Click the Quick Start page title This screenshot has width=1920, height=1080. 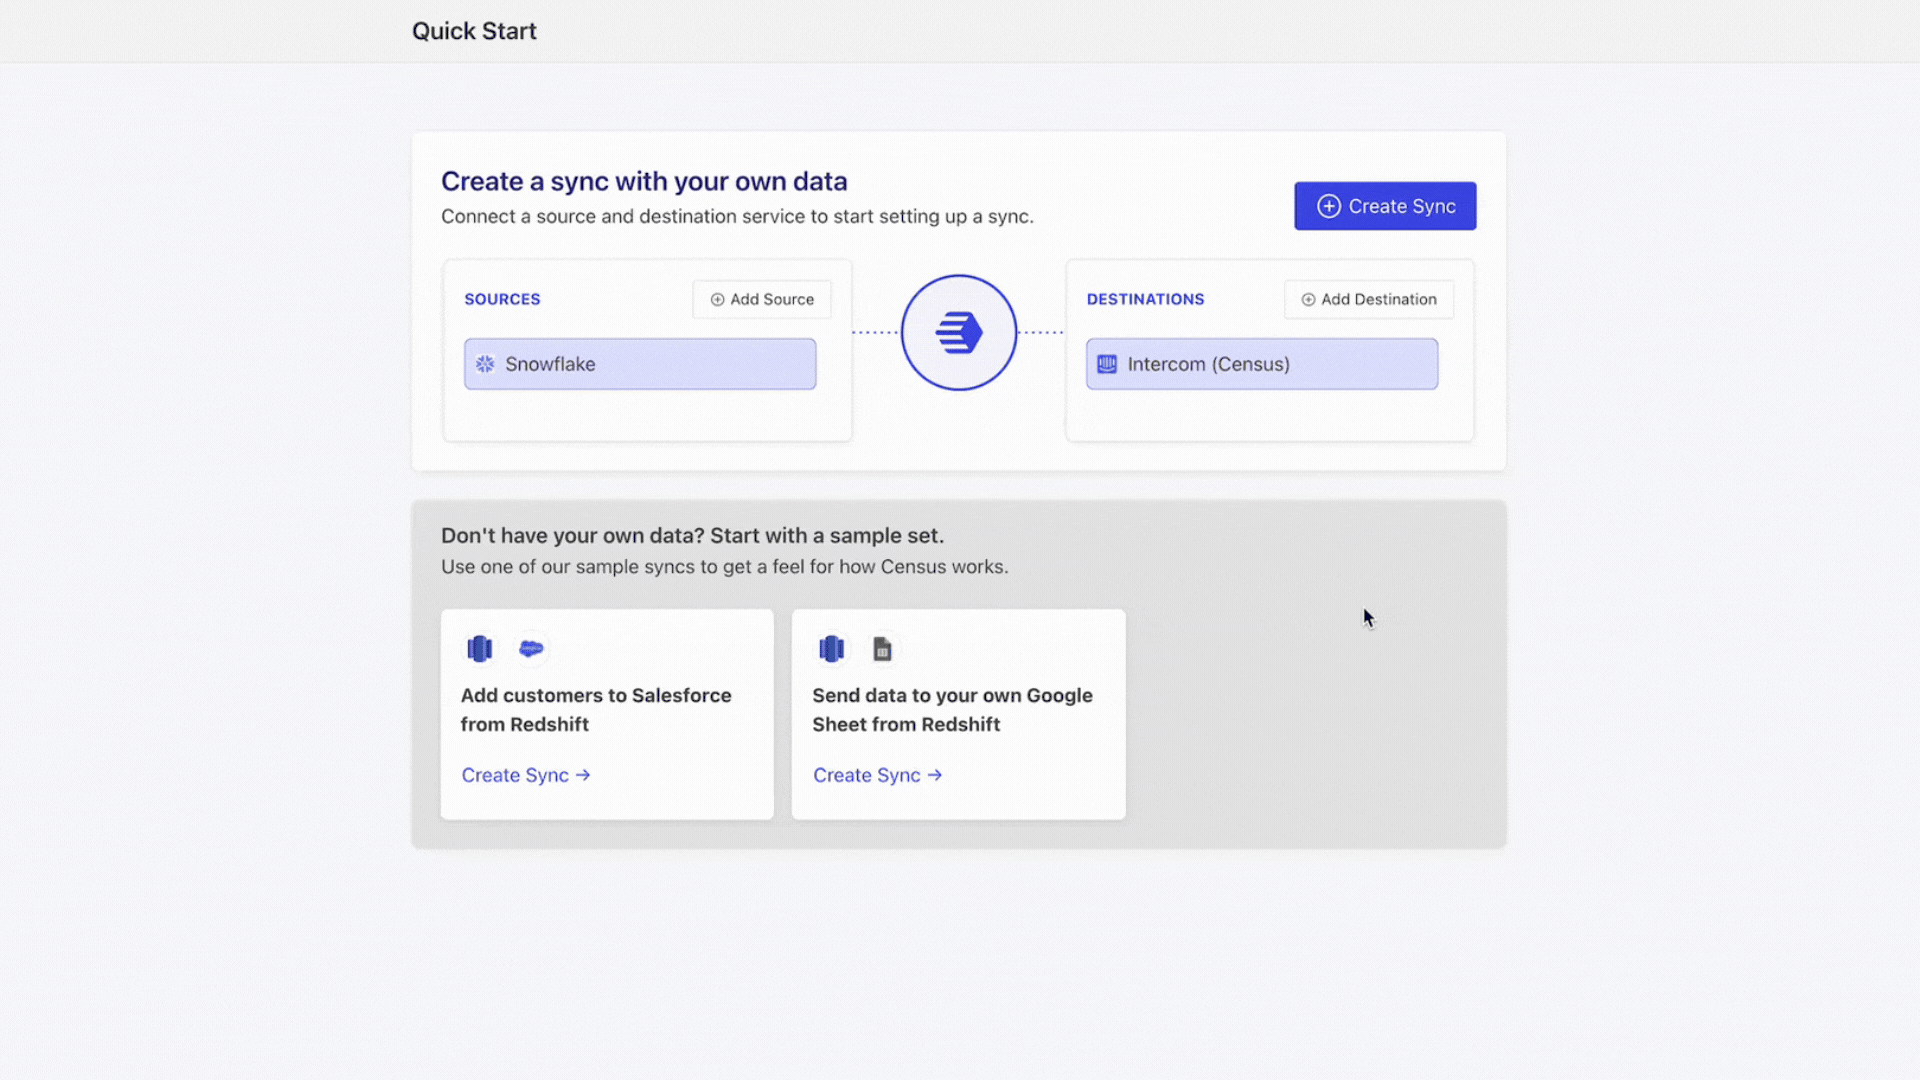click(474, 31)
